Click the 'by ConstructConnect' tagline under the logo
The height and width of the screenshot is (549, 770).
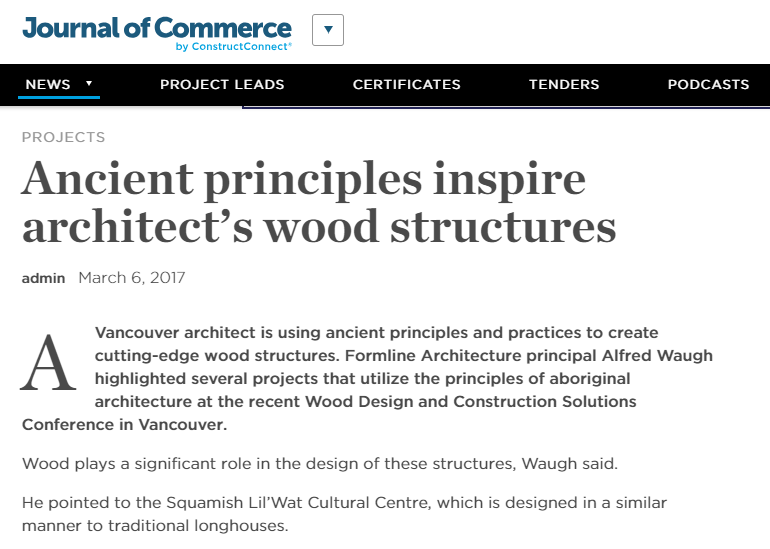coord(233,46)
